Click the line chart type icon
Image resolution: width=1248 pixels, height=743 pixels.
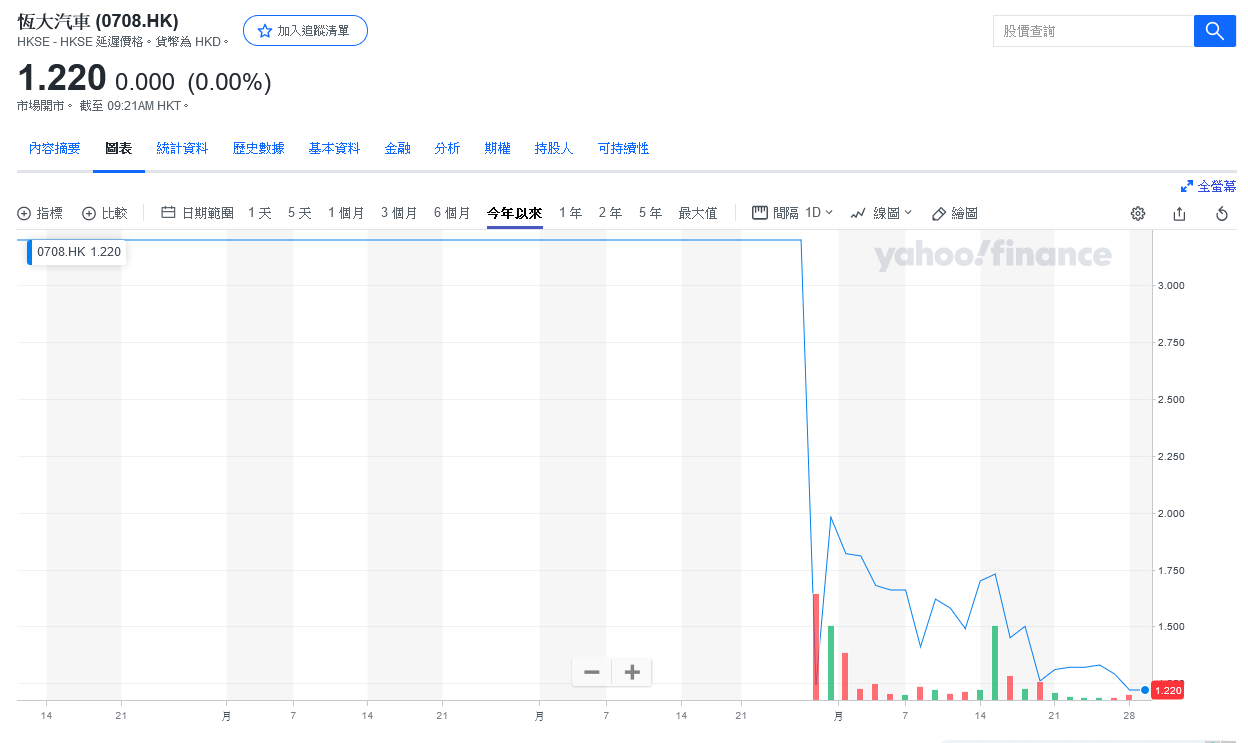coord(858,213)
